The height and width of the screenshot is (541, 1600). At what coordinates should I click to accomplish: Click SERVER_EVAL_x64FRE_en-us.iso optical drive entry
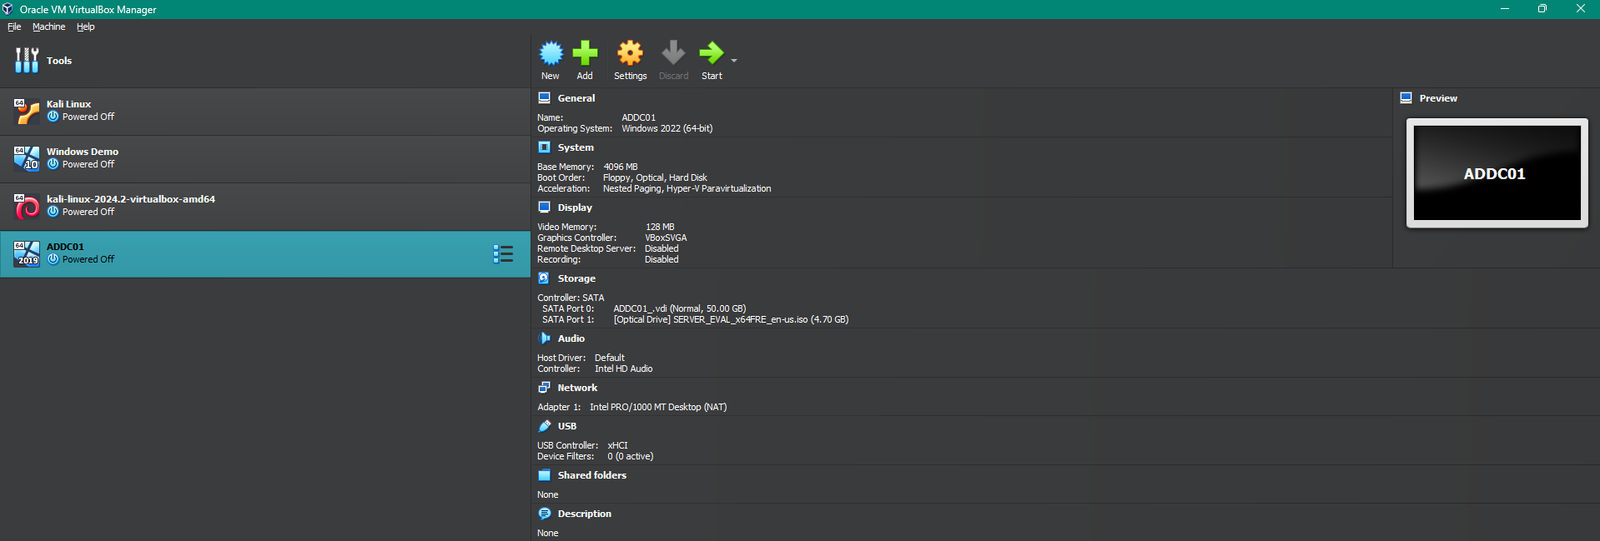pyautogui.click(x=731, y=320)
